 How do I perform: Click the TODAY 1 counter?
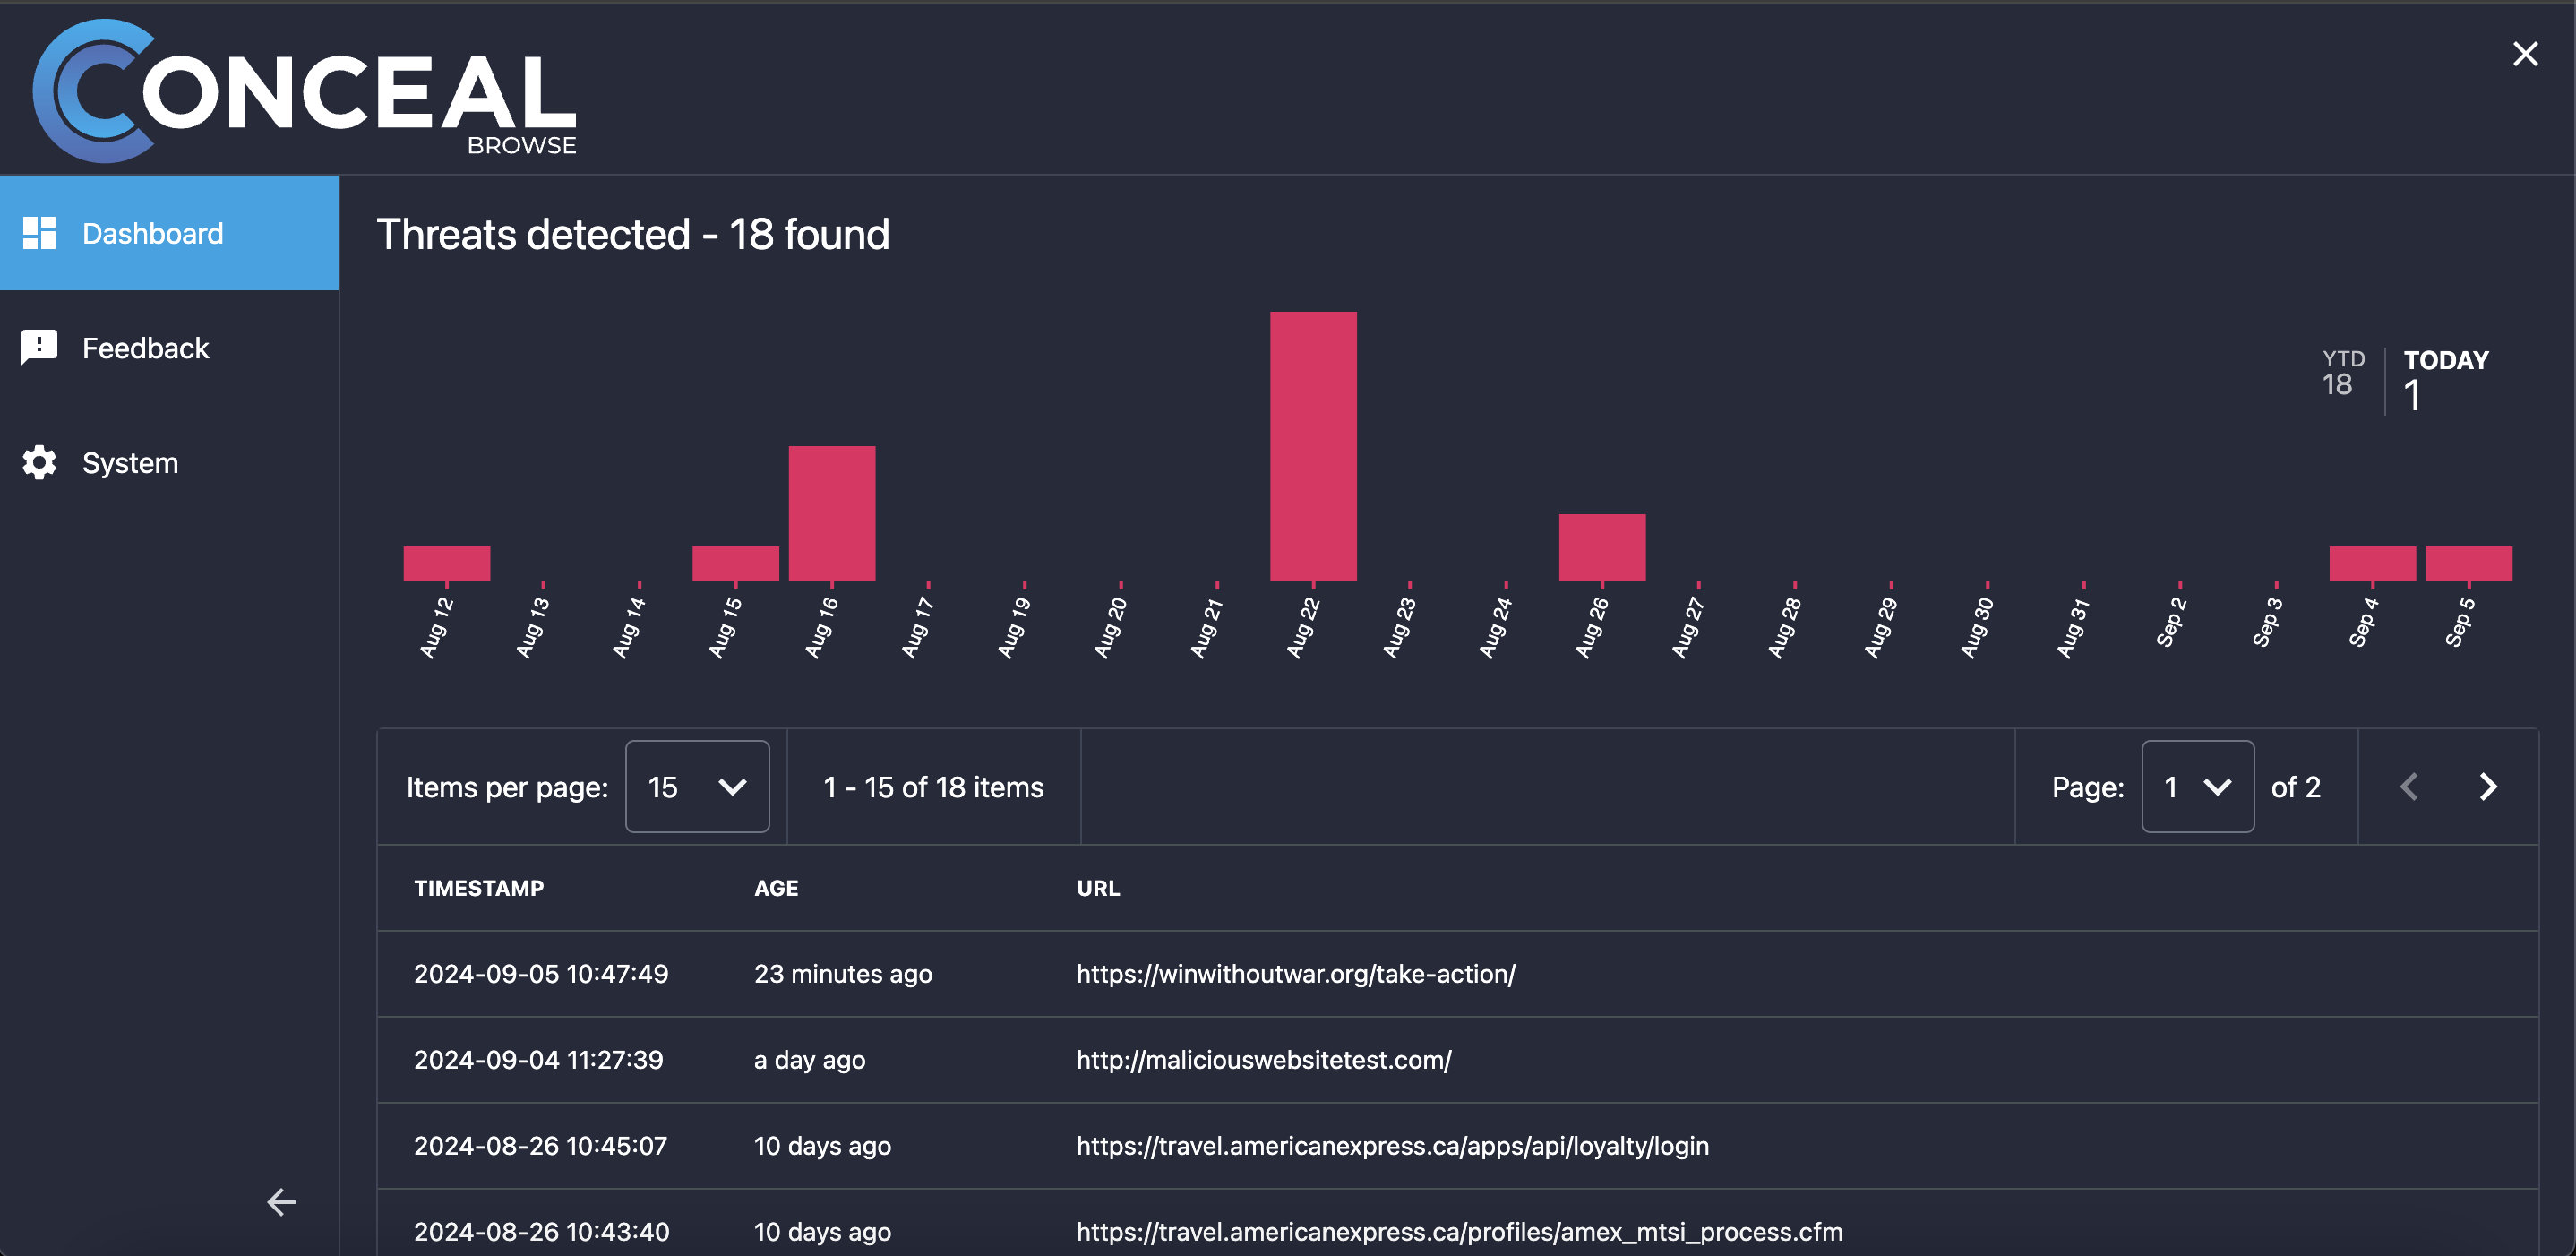point(2446,380)
